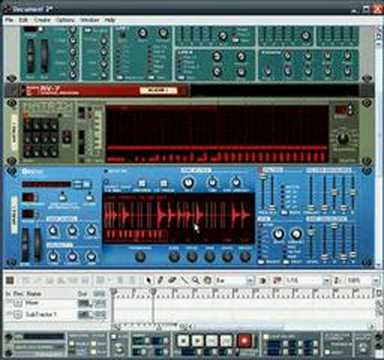This screenshot has width=384, height=360.
Task: Open the 100% quantize strength dropdown
Action: click(x=375, y=281)
